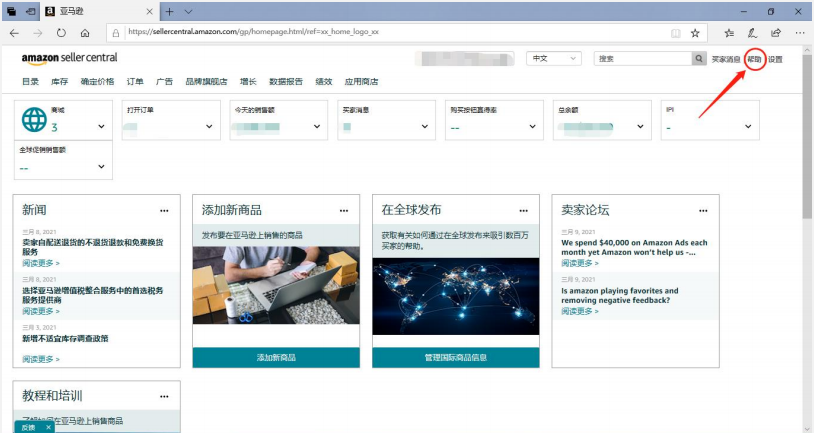The width and height of the screenshot is (814, 433).
Task: Click the browser forward arrow
Action: tap(37, 33)
